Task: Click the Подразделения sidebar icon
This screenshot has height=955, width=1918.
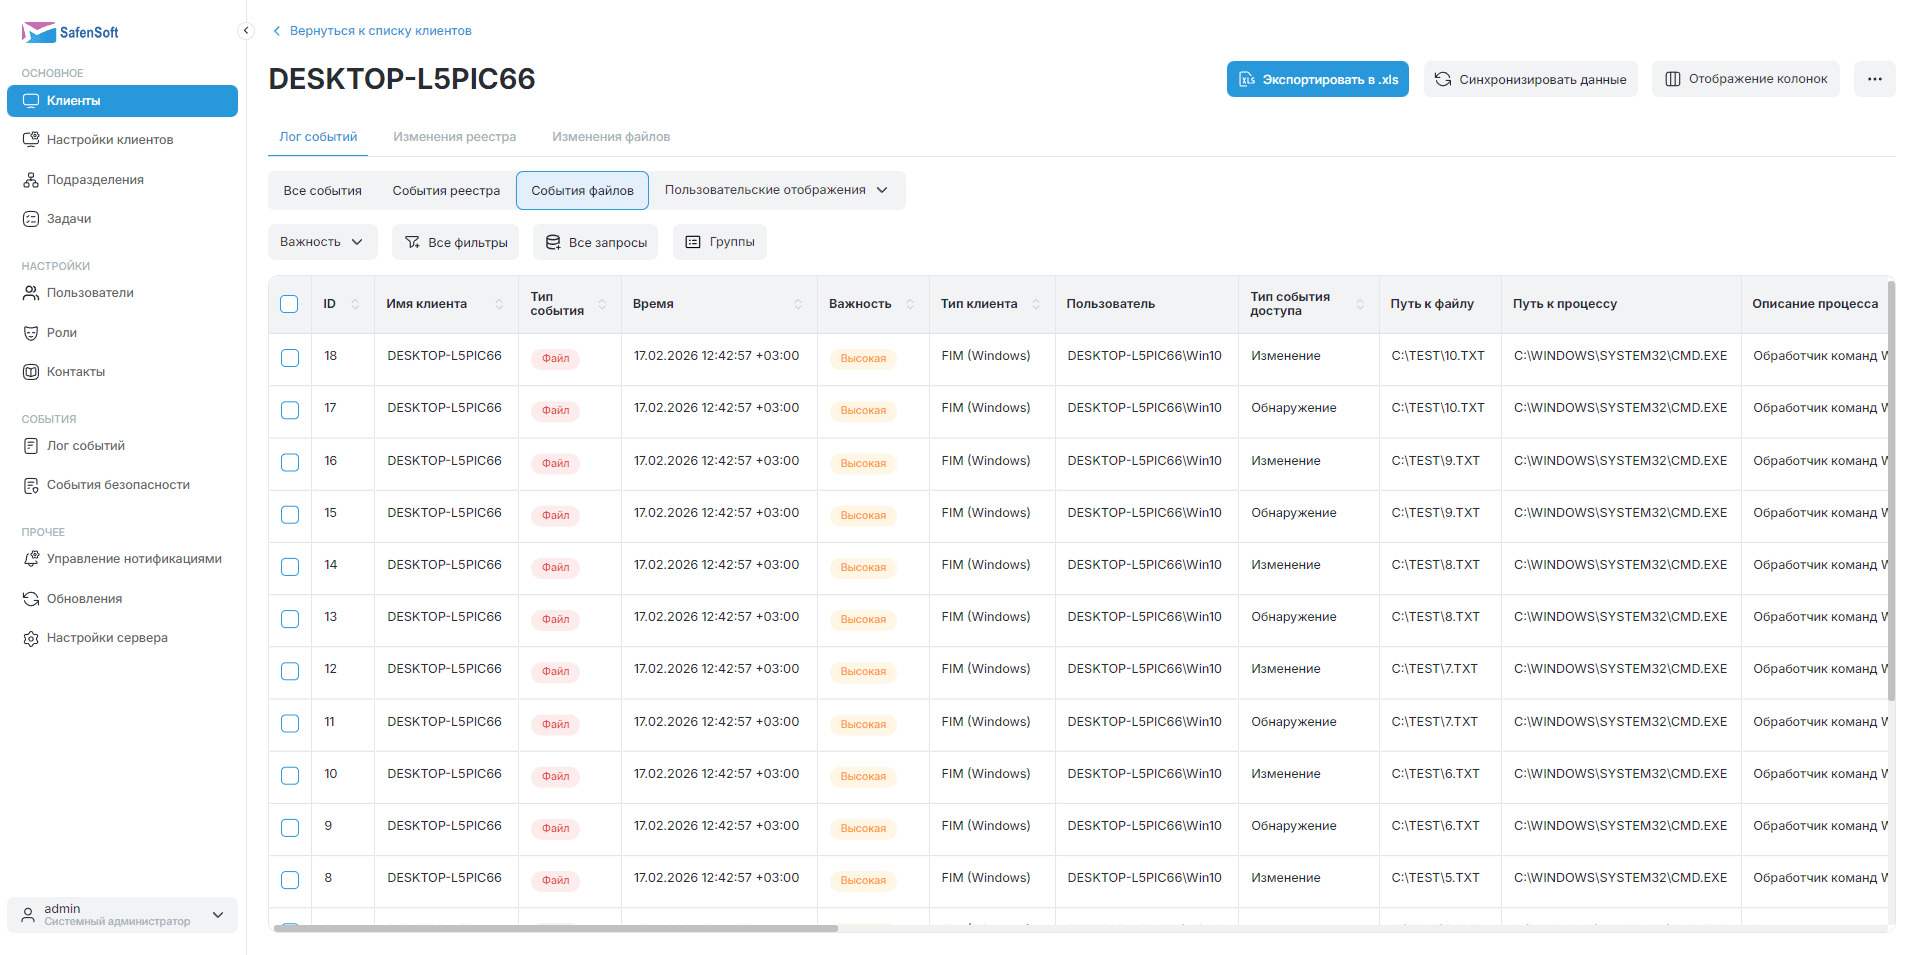Action: click(x=31, y=180)
